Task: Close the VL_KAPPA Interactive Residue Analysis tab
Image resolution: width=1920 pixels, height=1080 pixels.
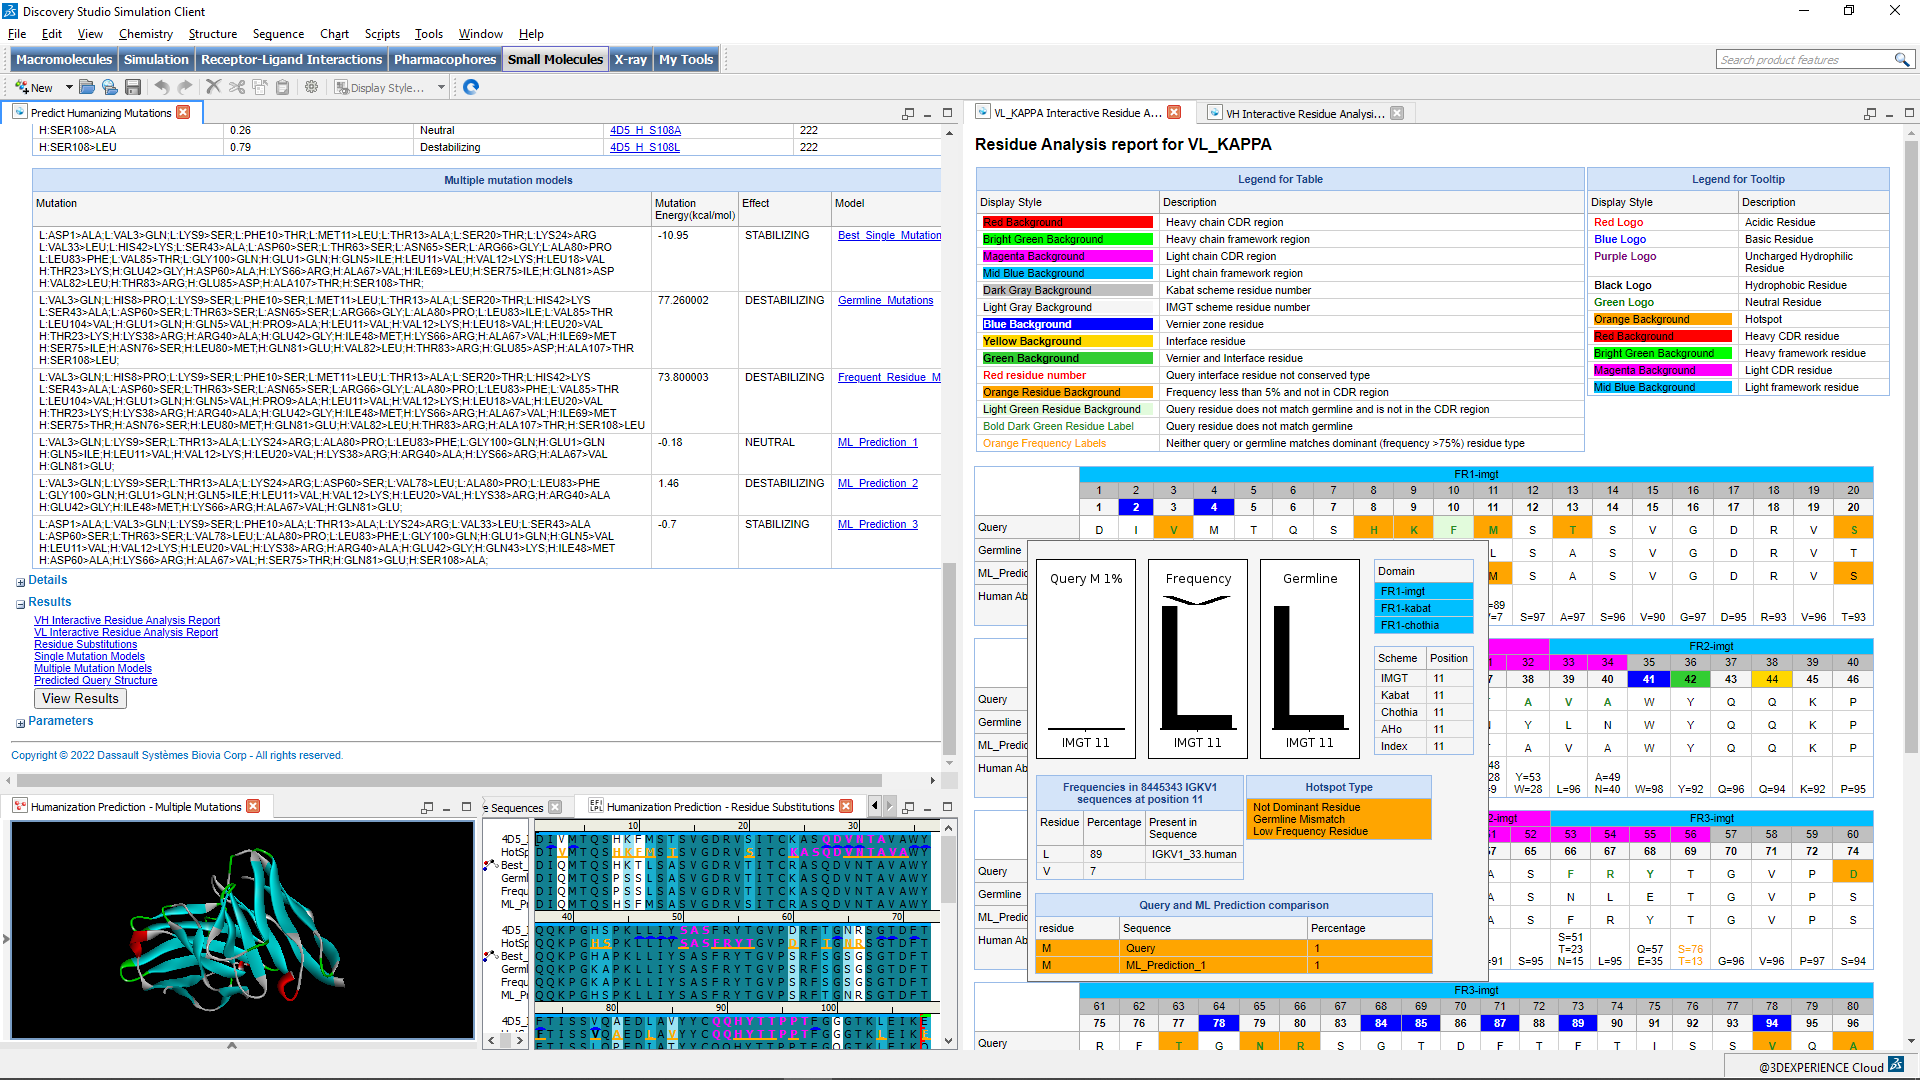Action: click(1175, 113)
